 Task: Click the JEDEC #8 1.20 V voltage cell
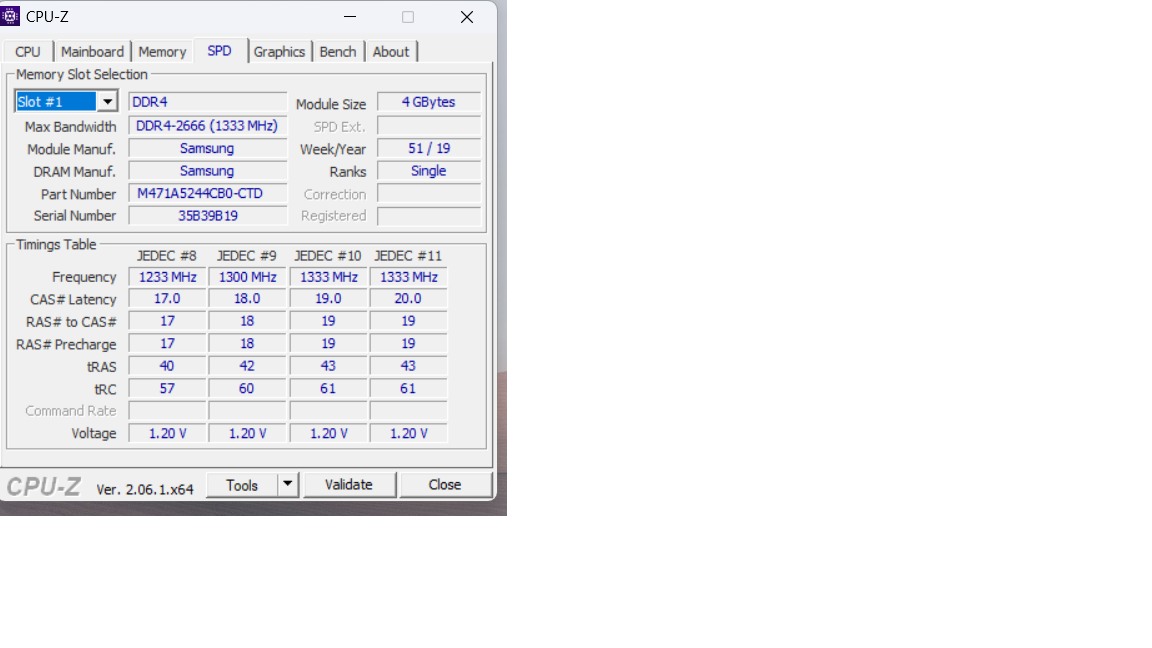pos(168,433)
